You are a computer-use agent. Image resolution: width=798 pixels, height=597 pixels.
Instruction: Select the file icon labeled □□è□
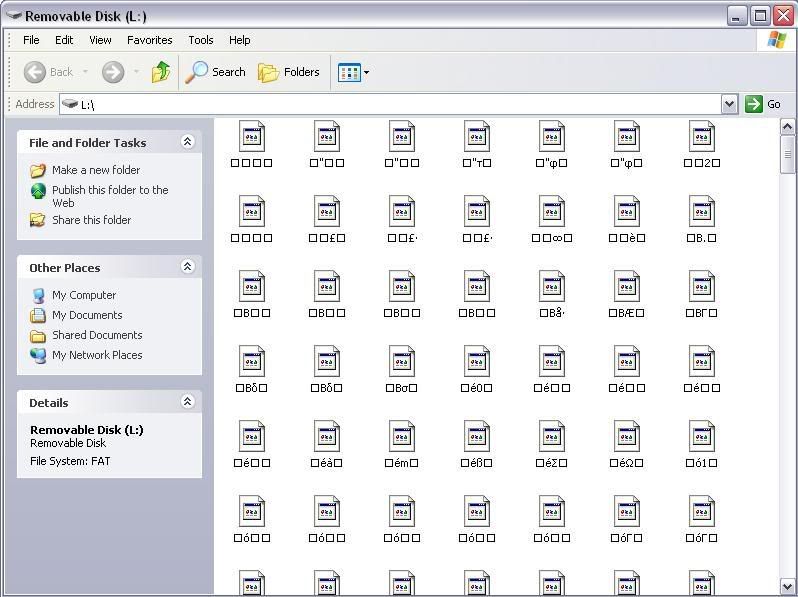click(626, 211)
